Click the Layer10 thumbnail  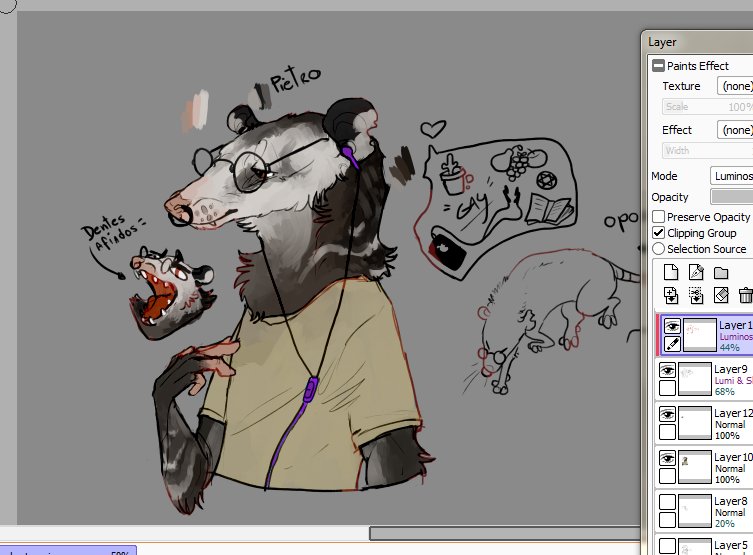[x=694, y=467]
